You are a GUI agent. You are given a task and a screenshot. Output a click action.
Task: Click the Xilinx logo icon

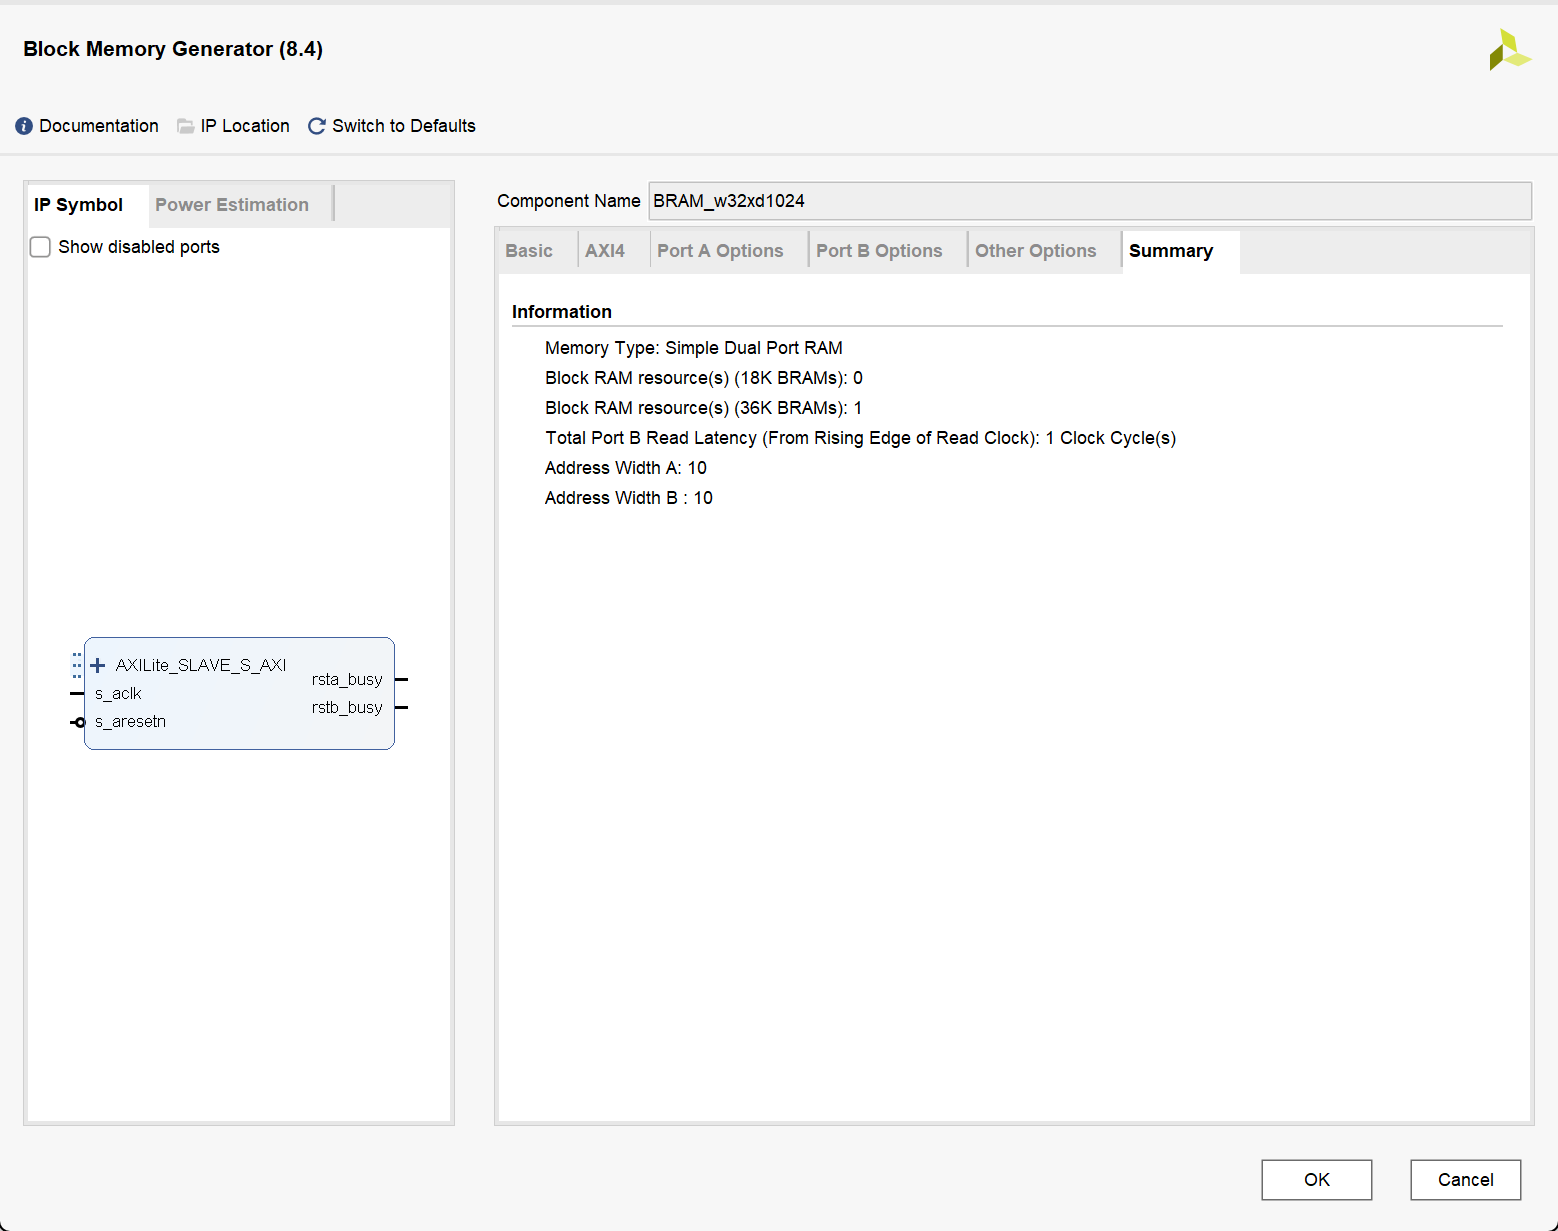1509,50
